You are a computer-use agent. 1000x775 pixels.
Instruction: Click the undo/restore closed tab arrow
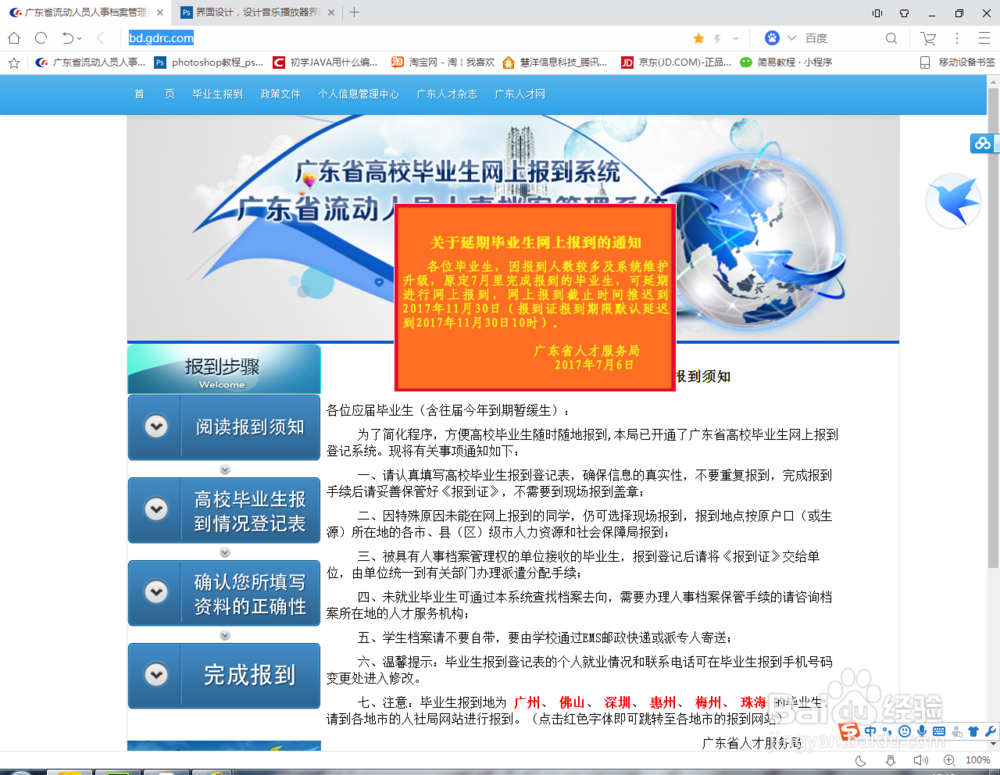click(x=68, y=38)
